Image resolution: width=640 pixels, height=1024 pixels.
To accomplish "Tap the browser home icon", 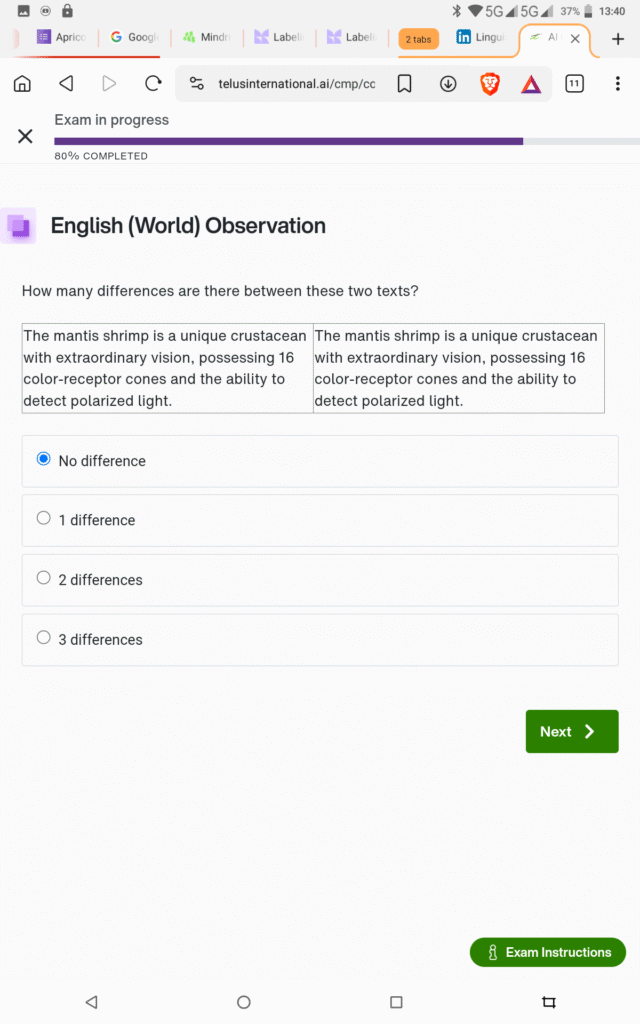I will tap(22, 84).
